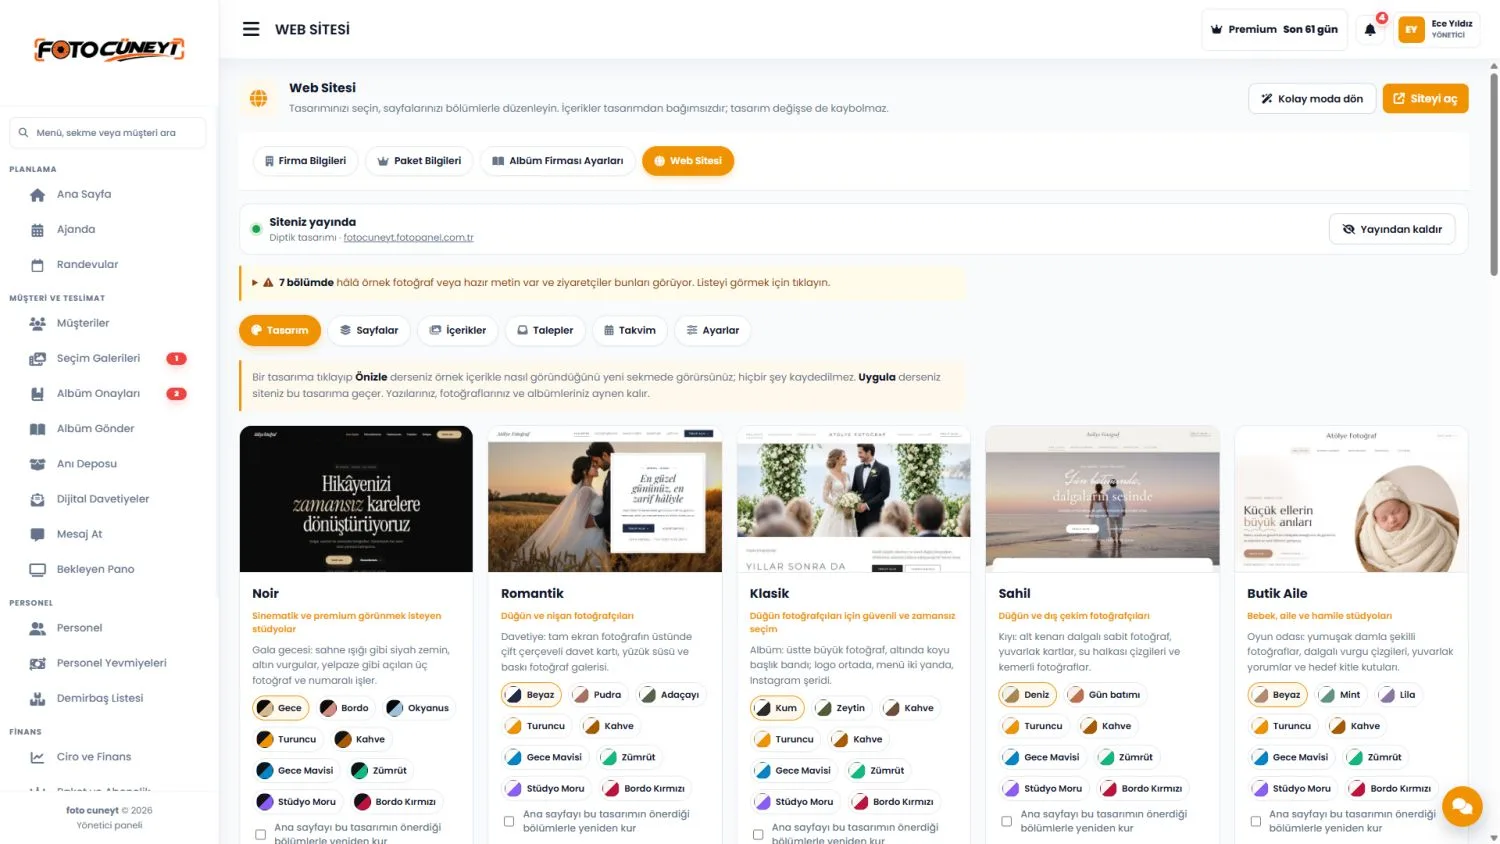Check Noir's rebuild homepage checkbox
Screen dimensions: 1500x844
pyautogui.click(x=260, y=834)
